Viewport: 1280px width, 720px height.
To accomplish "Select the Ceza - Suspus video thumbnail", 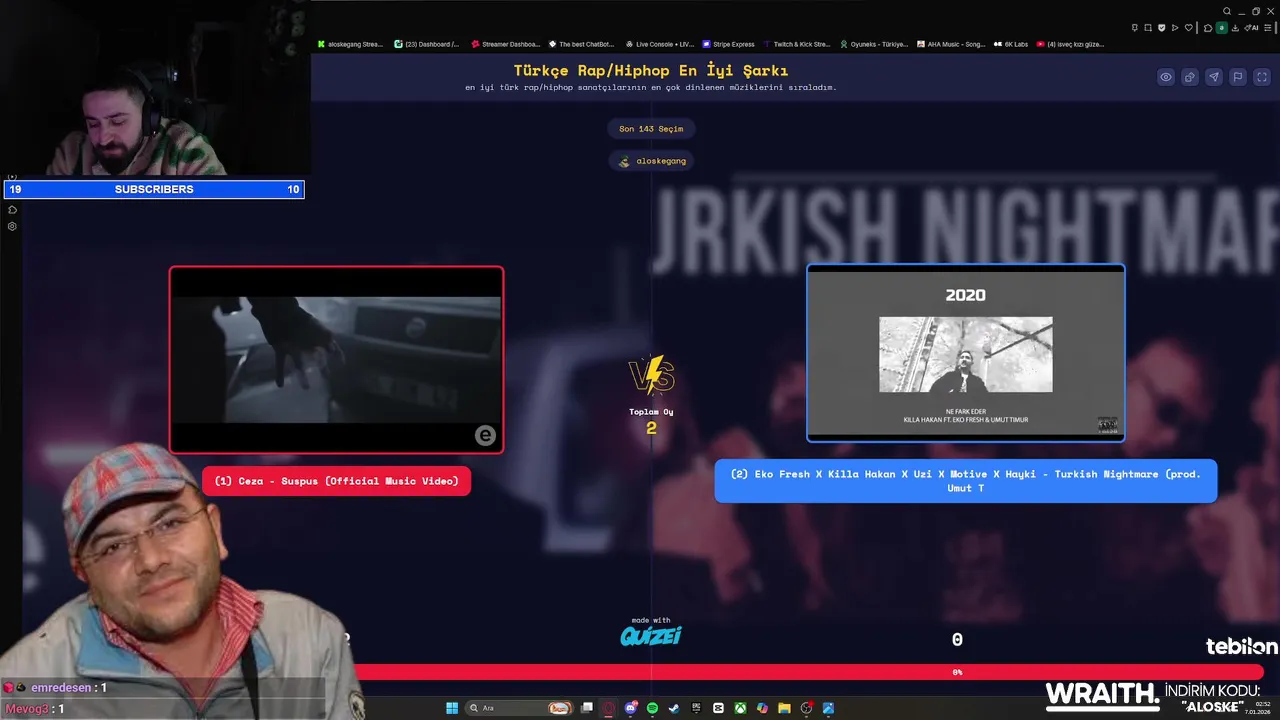I will [336, 360].
